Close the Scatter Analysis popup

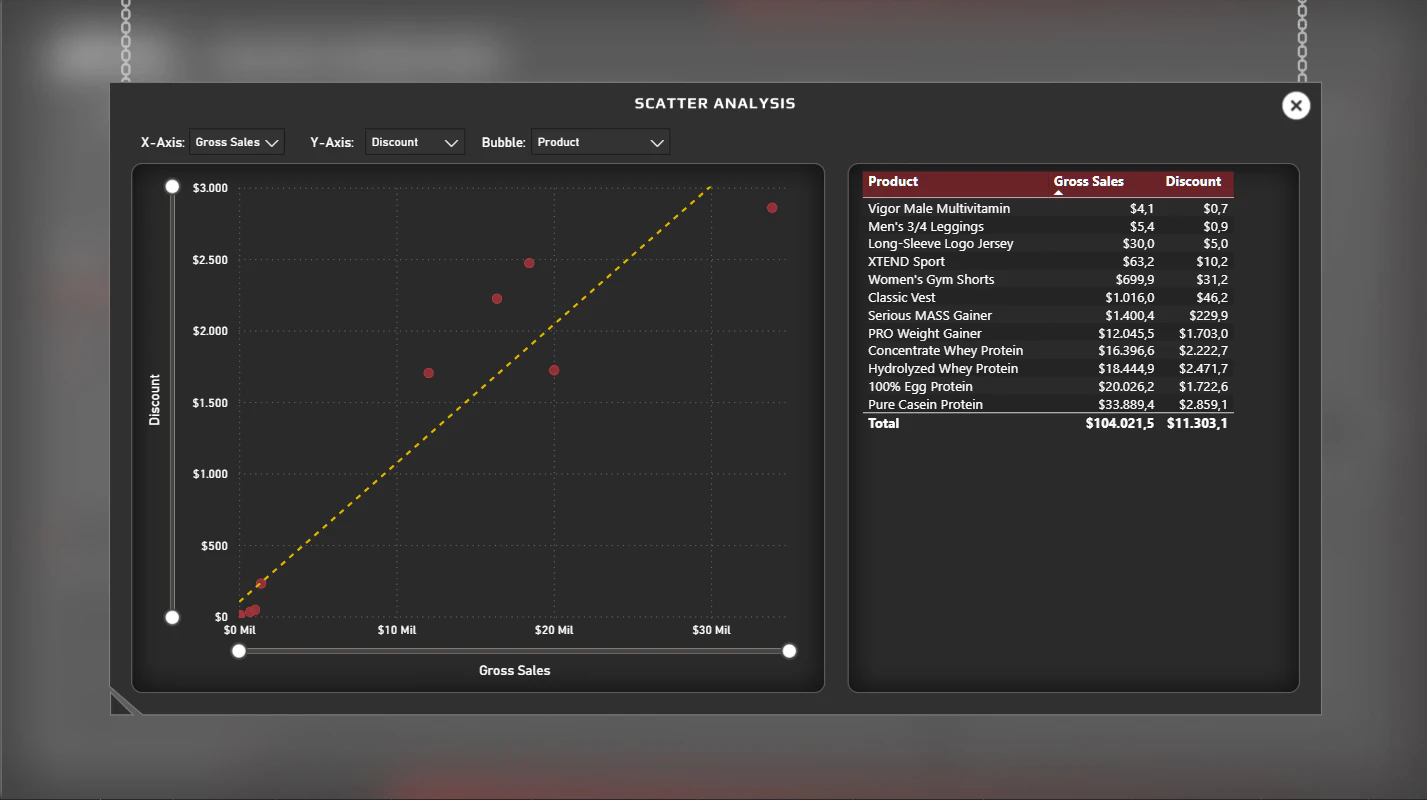[x=1296, y=105]
